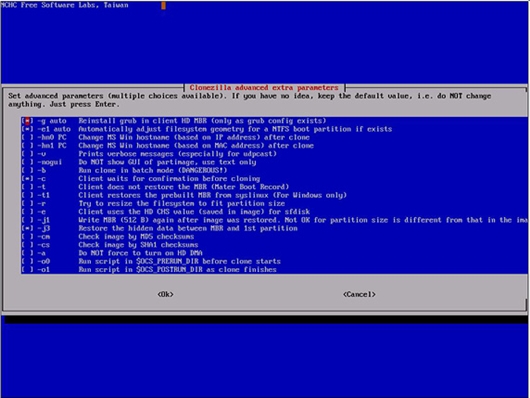
Task: Enable the -r resize filesystem checkbox
Action: (x=27, y=204)
